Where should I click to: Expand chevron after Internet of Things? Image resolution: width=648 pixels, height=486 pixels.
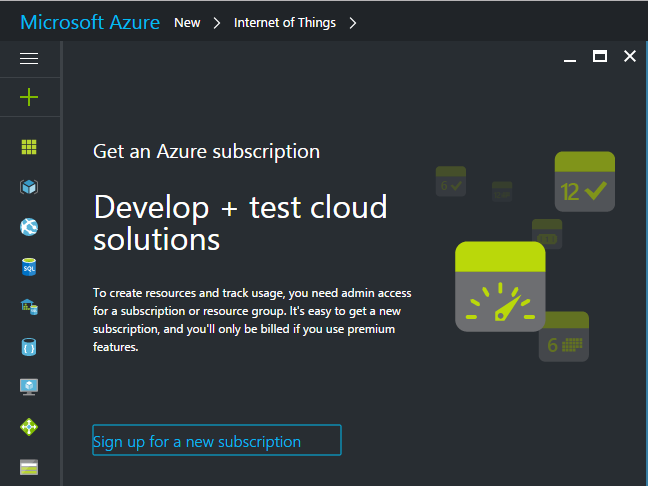click(x=353, y=22)
